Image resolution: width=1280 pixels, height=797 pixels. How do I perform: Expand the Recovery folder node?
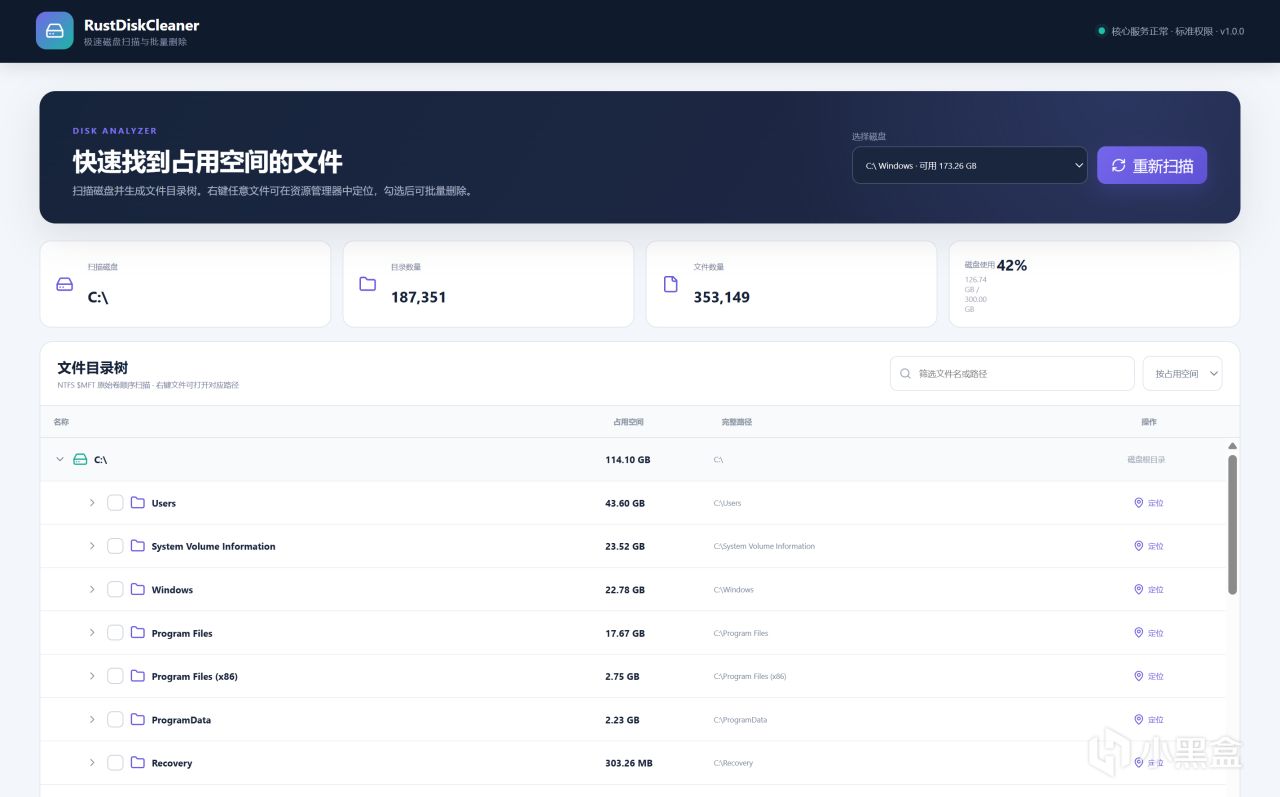point(92,763)
